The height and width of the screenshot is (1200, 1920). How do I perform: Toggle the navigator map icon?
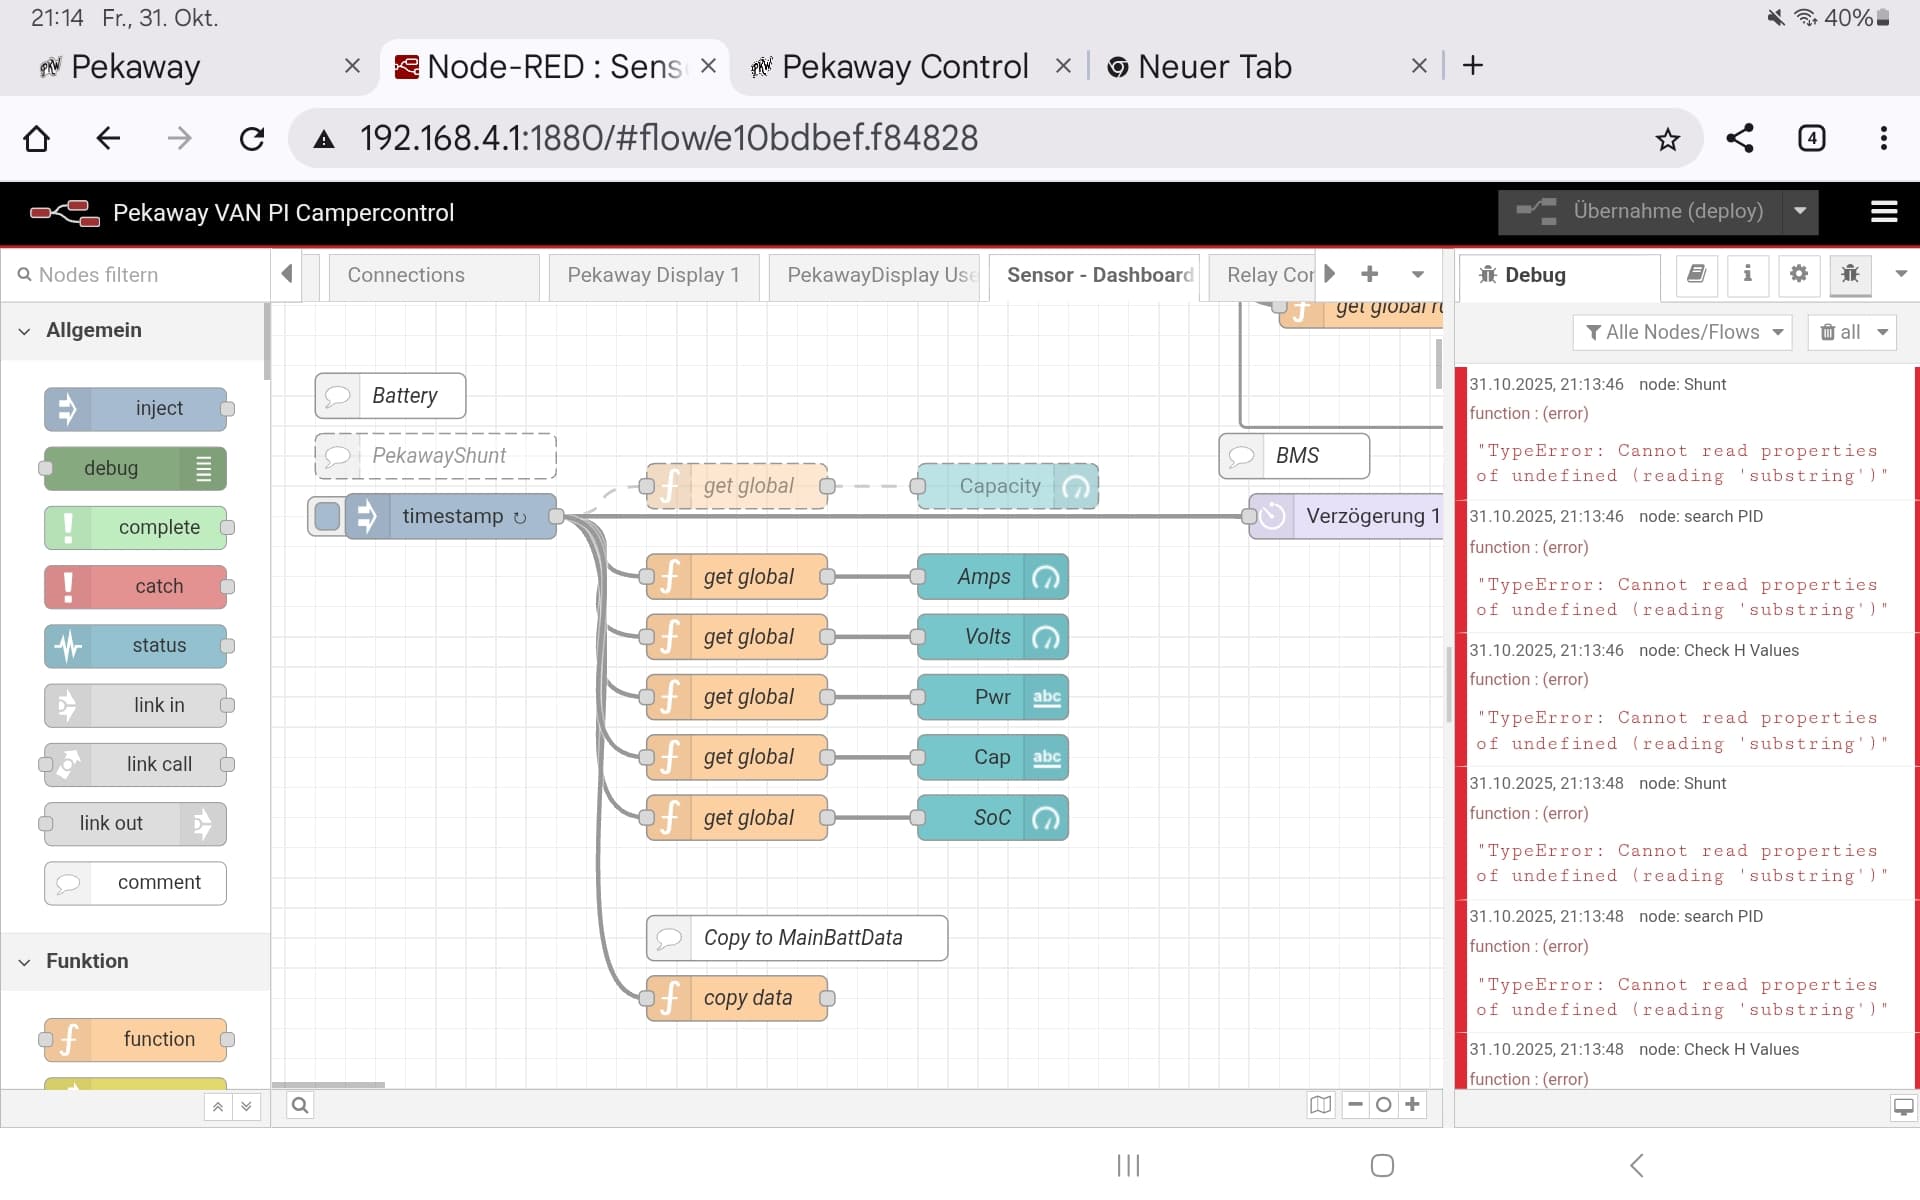pos(1320,1105)
